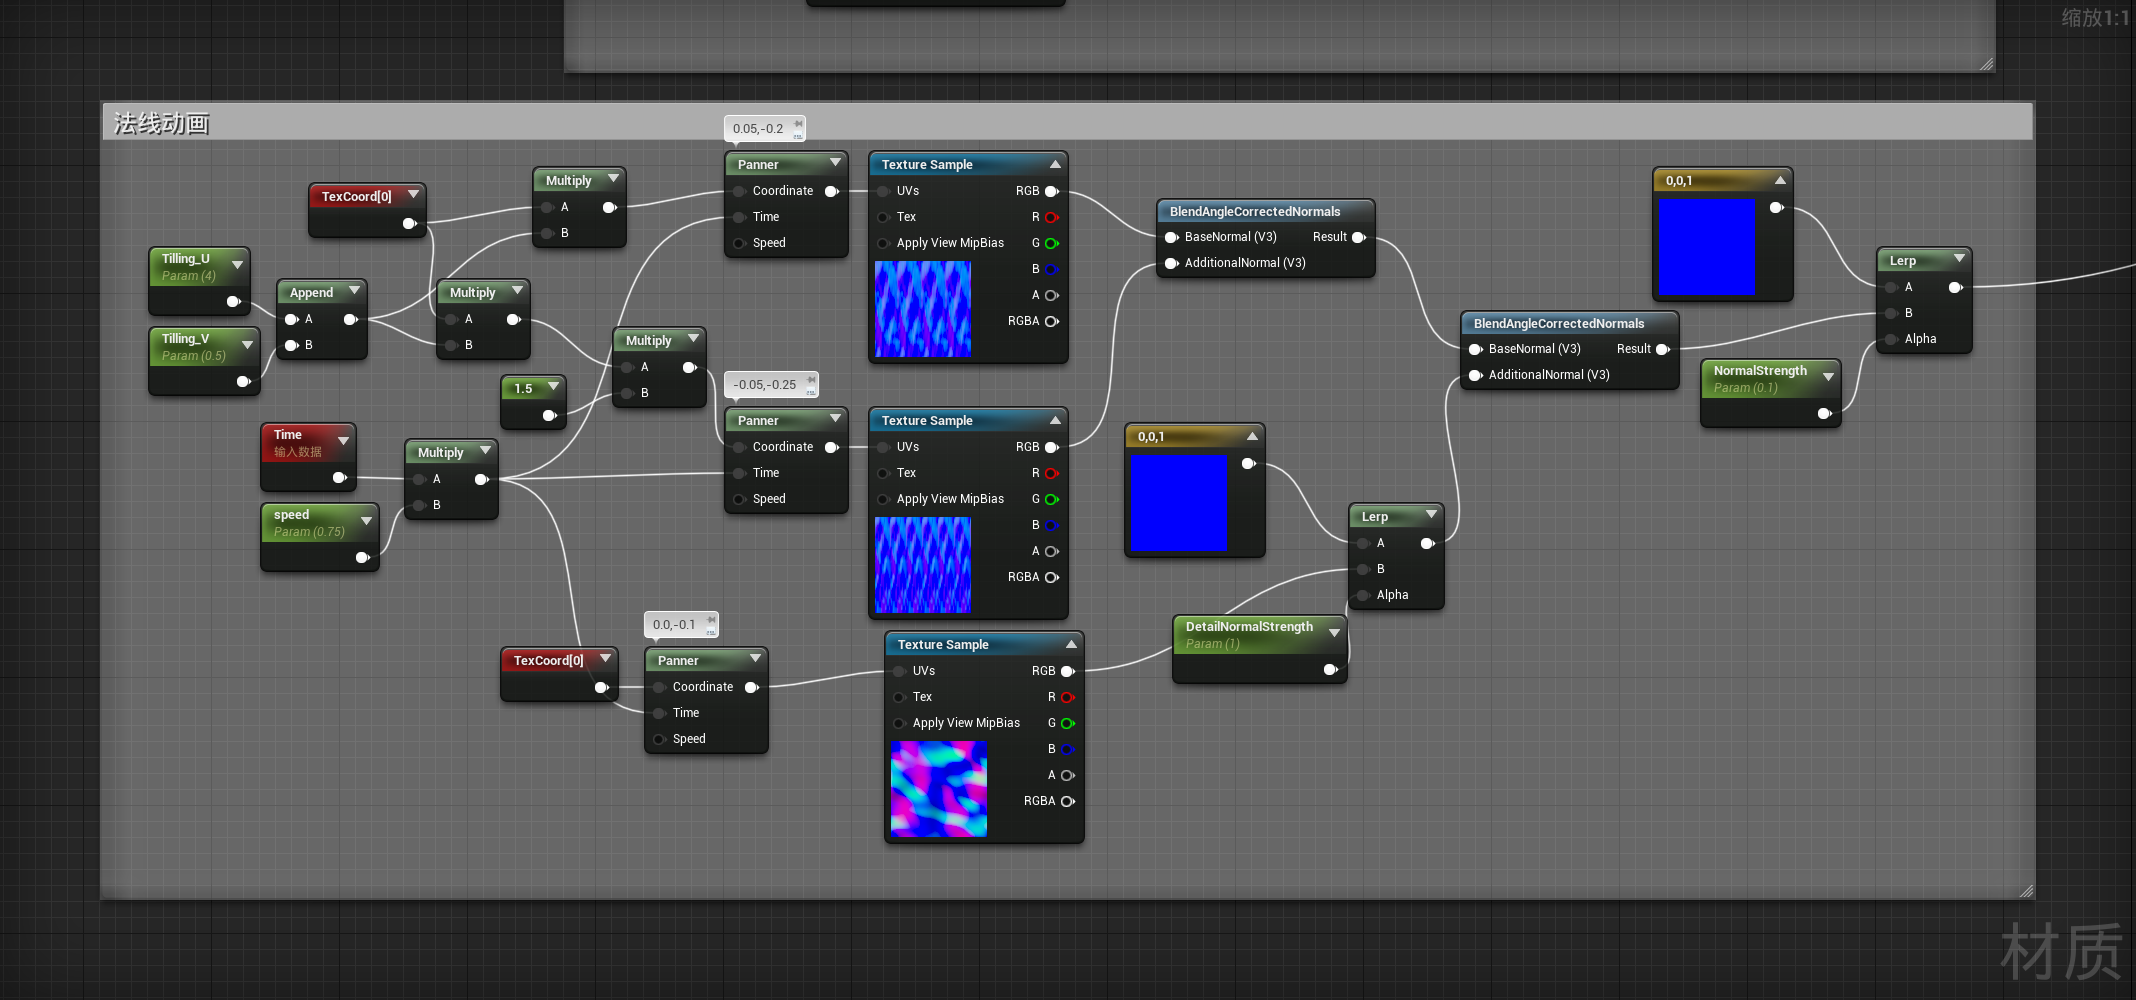Image resolution: width=2136 pixels, height=1000 pixels.
Task: Click MipBias pin on Texture Sample after 0.0,-0.1 Panner
Action: click(900, 723)
